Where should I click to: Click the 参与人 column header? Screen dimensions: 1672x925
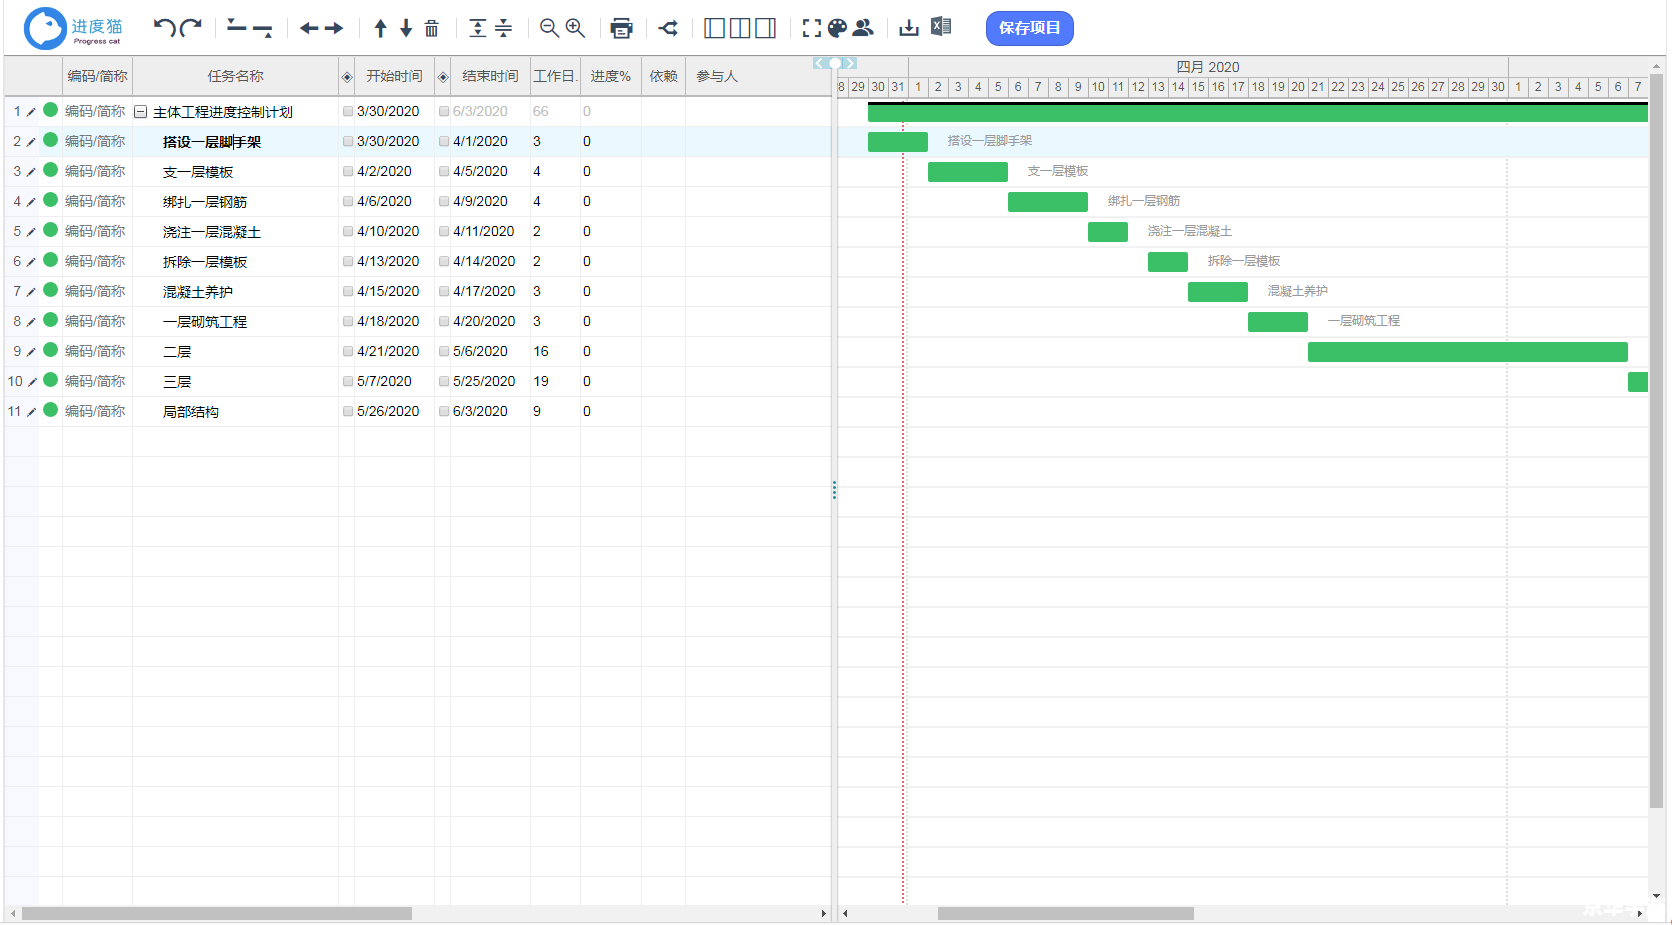(716, 76)
